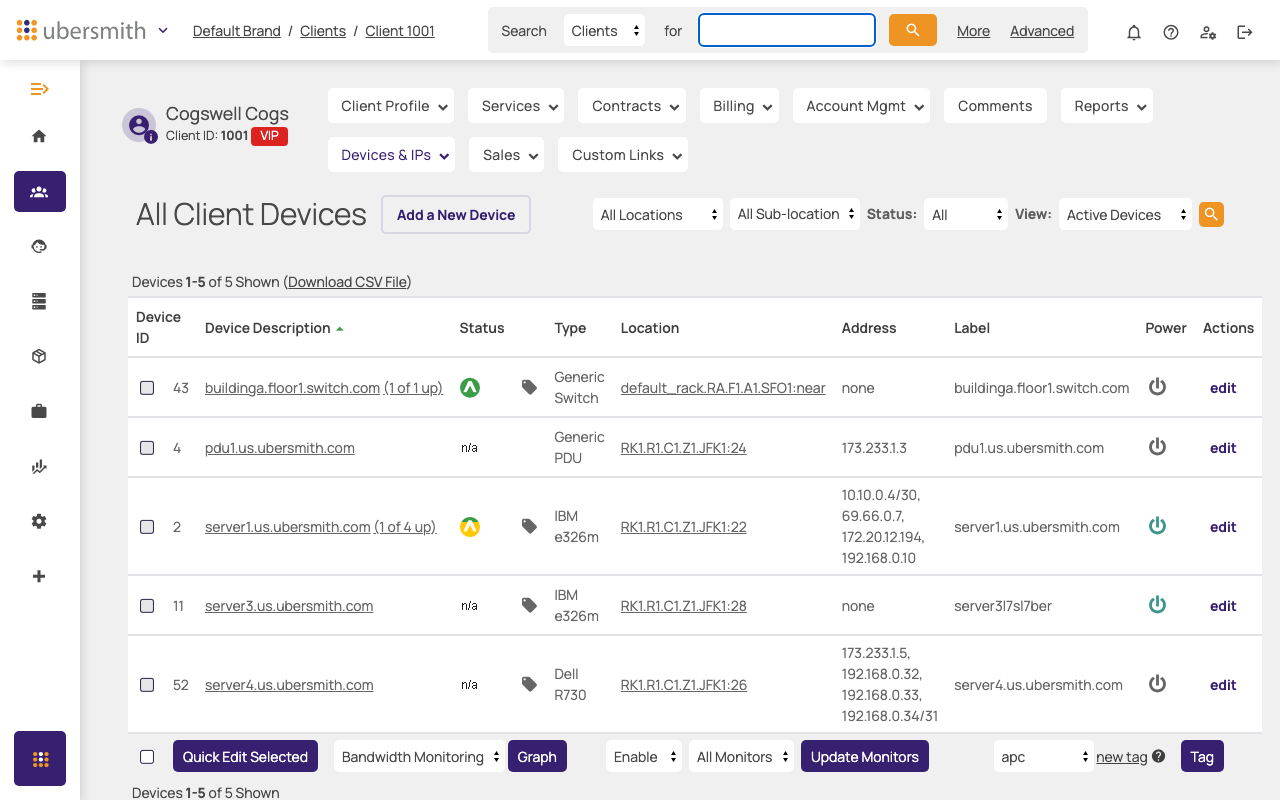Open the Devices & IPs menu
The image size is (1280, 800).
click(391, 155)
